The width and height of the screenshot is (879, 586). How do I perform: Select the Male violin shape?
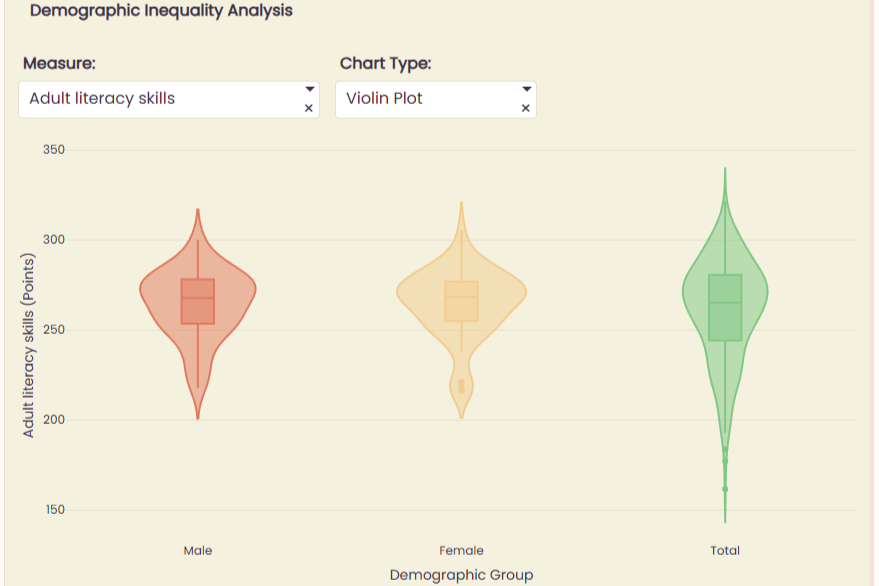point(198,314)
